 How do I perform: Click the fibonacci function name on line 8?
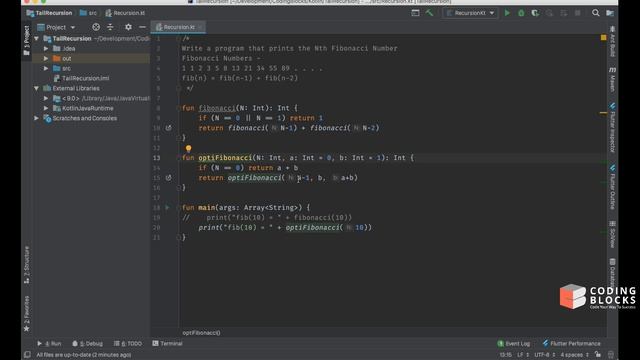click(x=217, y=108)
